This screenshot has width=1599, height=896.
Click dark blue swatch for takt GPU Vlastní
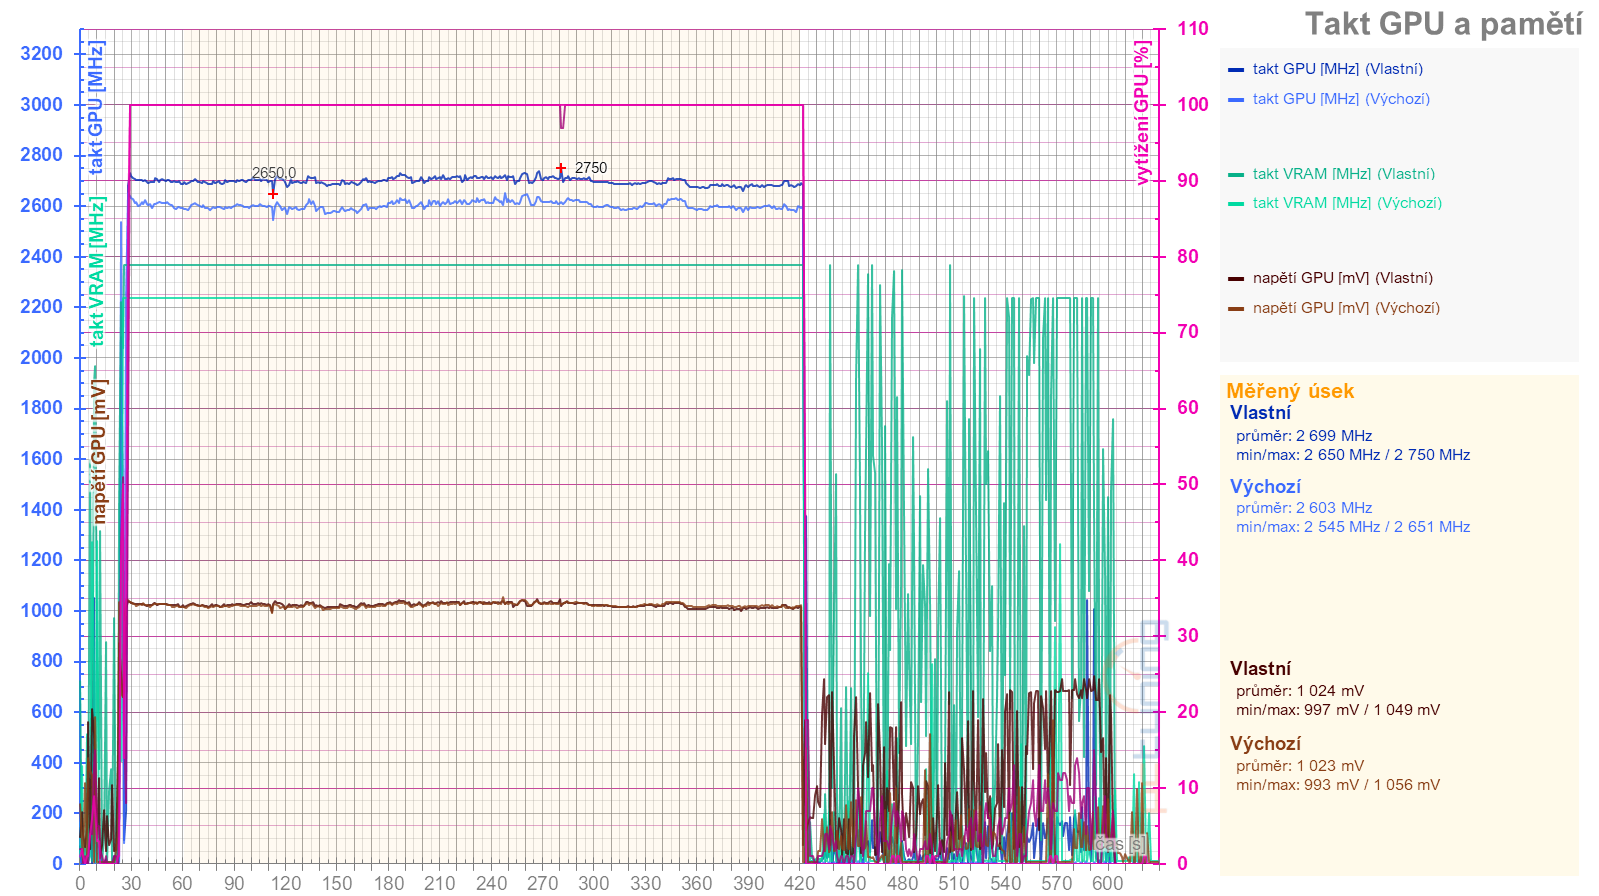click(1236, 70)
